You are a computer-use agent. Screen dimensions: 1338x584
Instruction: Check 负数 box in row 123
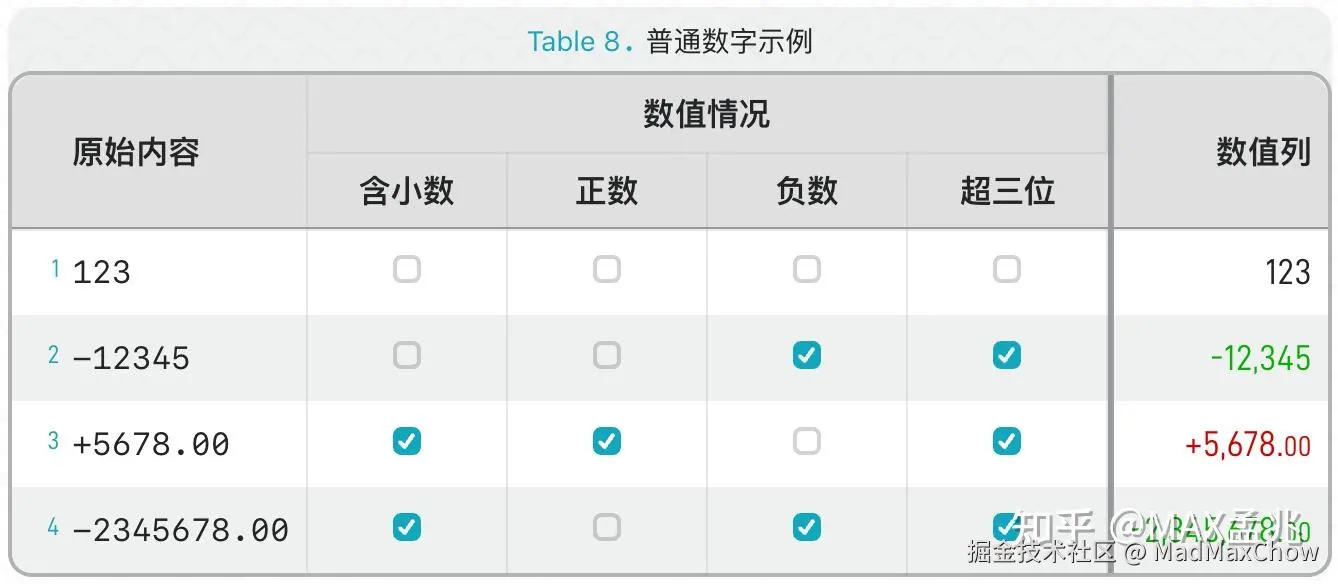[806, 269]
